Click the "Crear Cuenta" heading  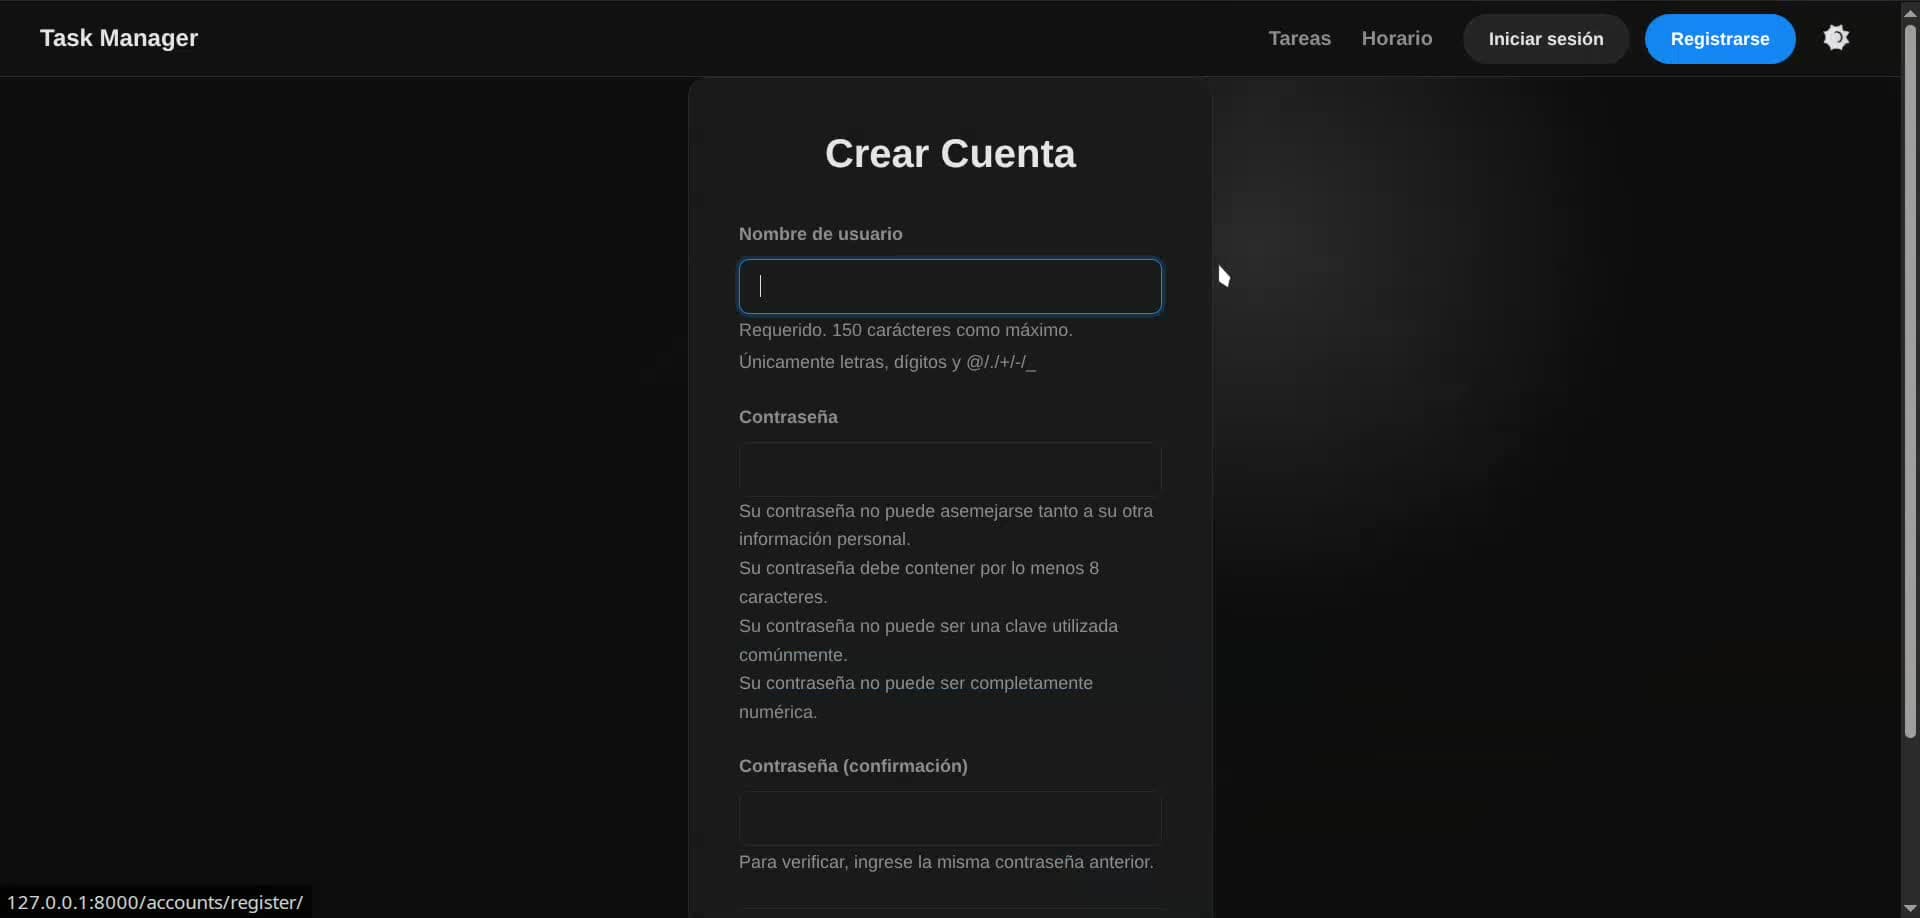coord(950,154)
